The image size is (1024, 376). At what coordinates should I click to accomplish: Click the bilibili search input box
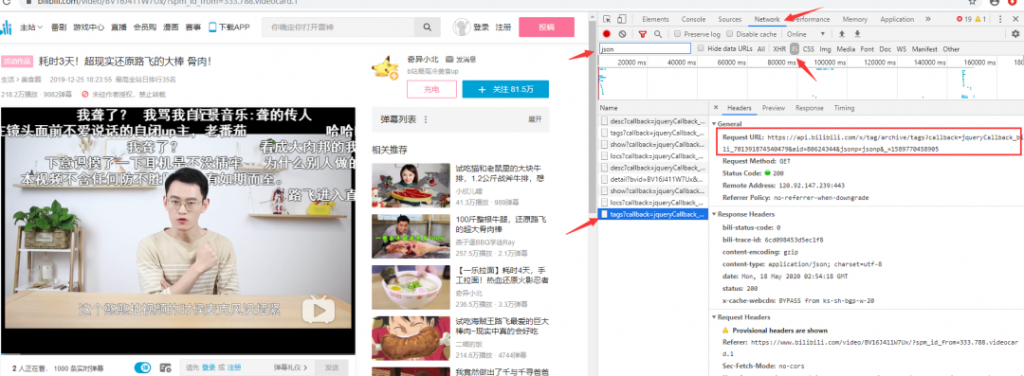(x=338, y=27)
